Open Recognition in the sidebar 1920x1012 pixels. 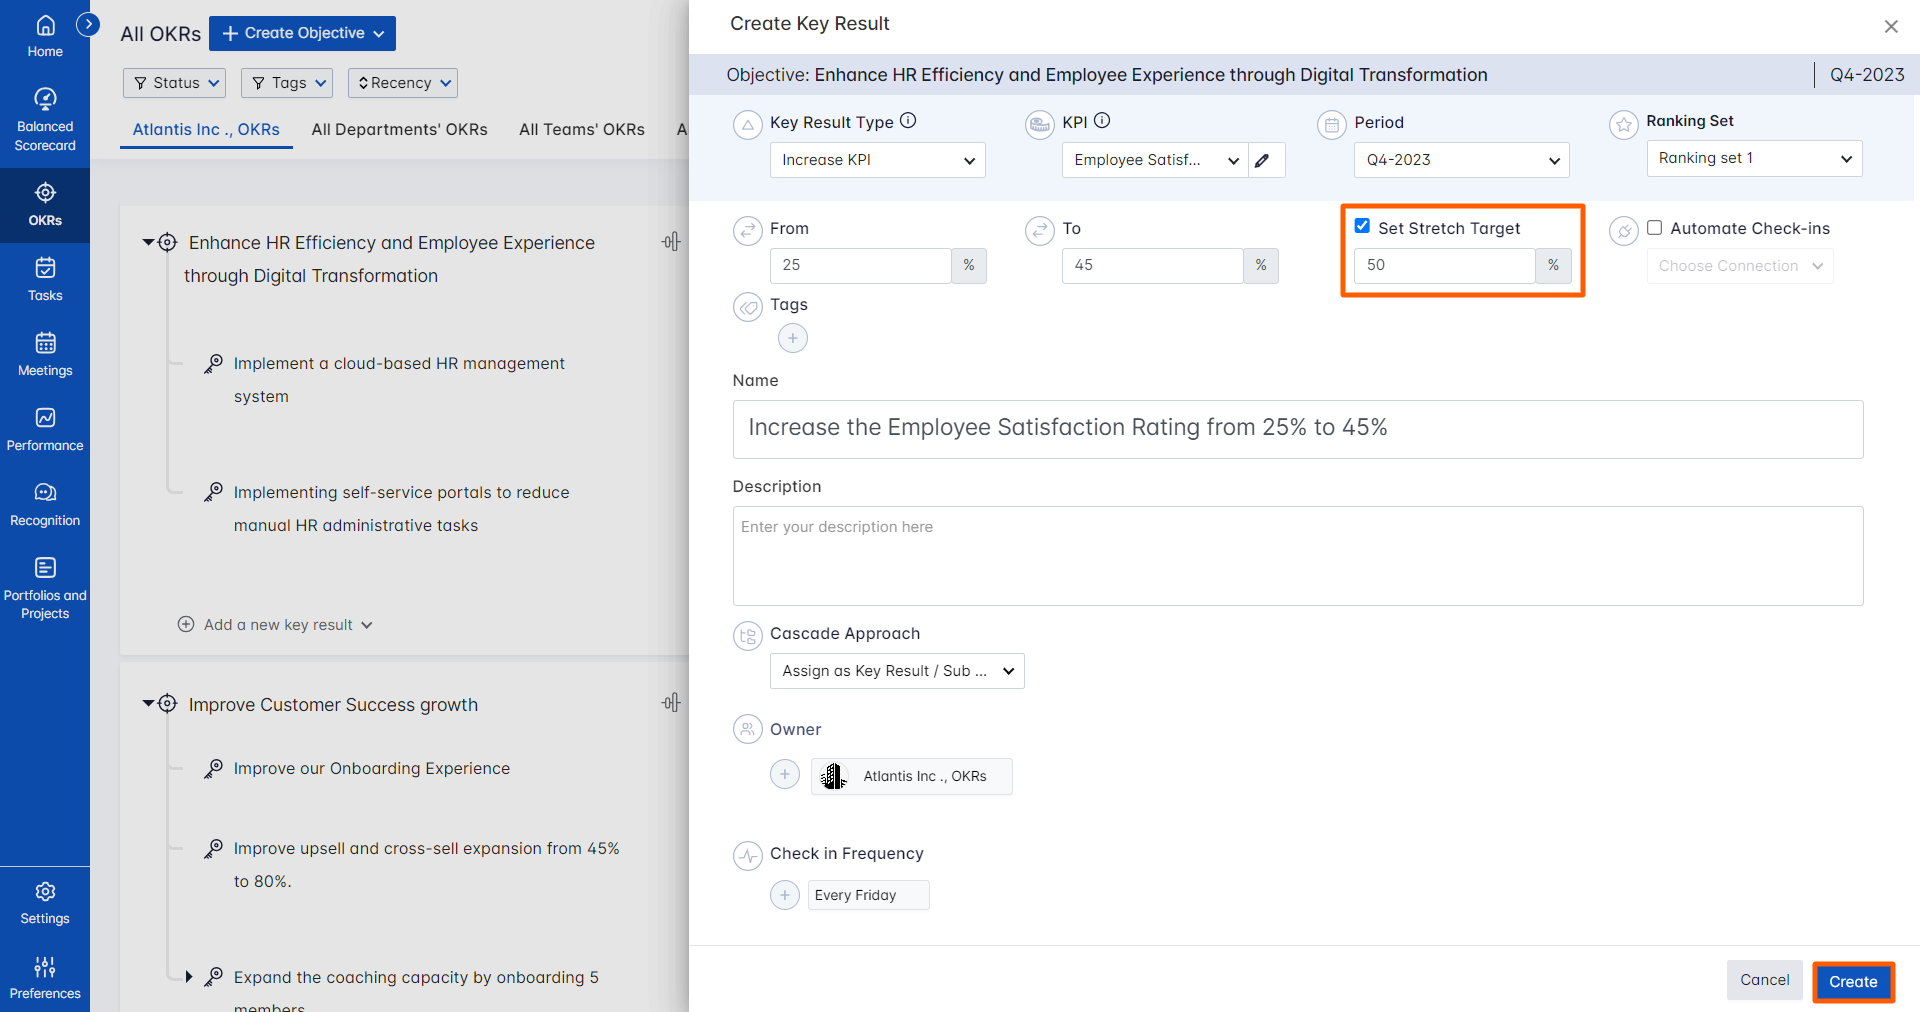pyautogui.click(x=45, y=504)
